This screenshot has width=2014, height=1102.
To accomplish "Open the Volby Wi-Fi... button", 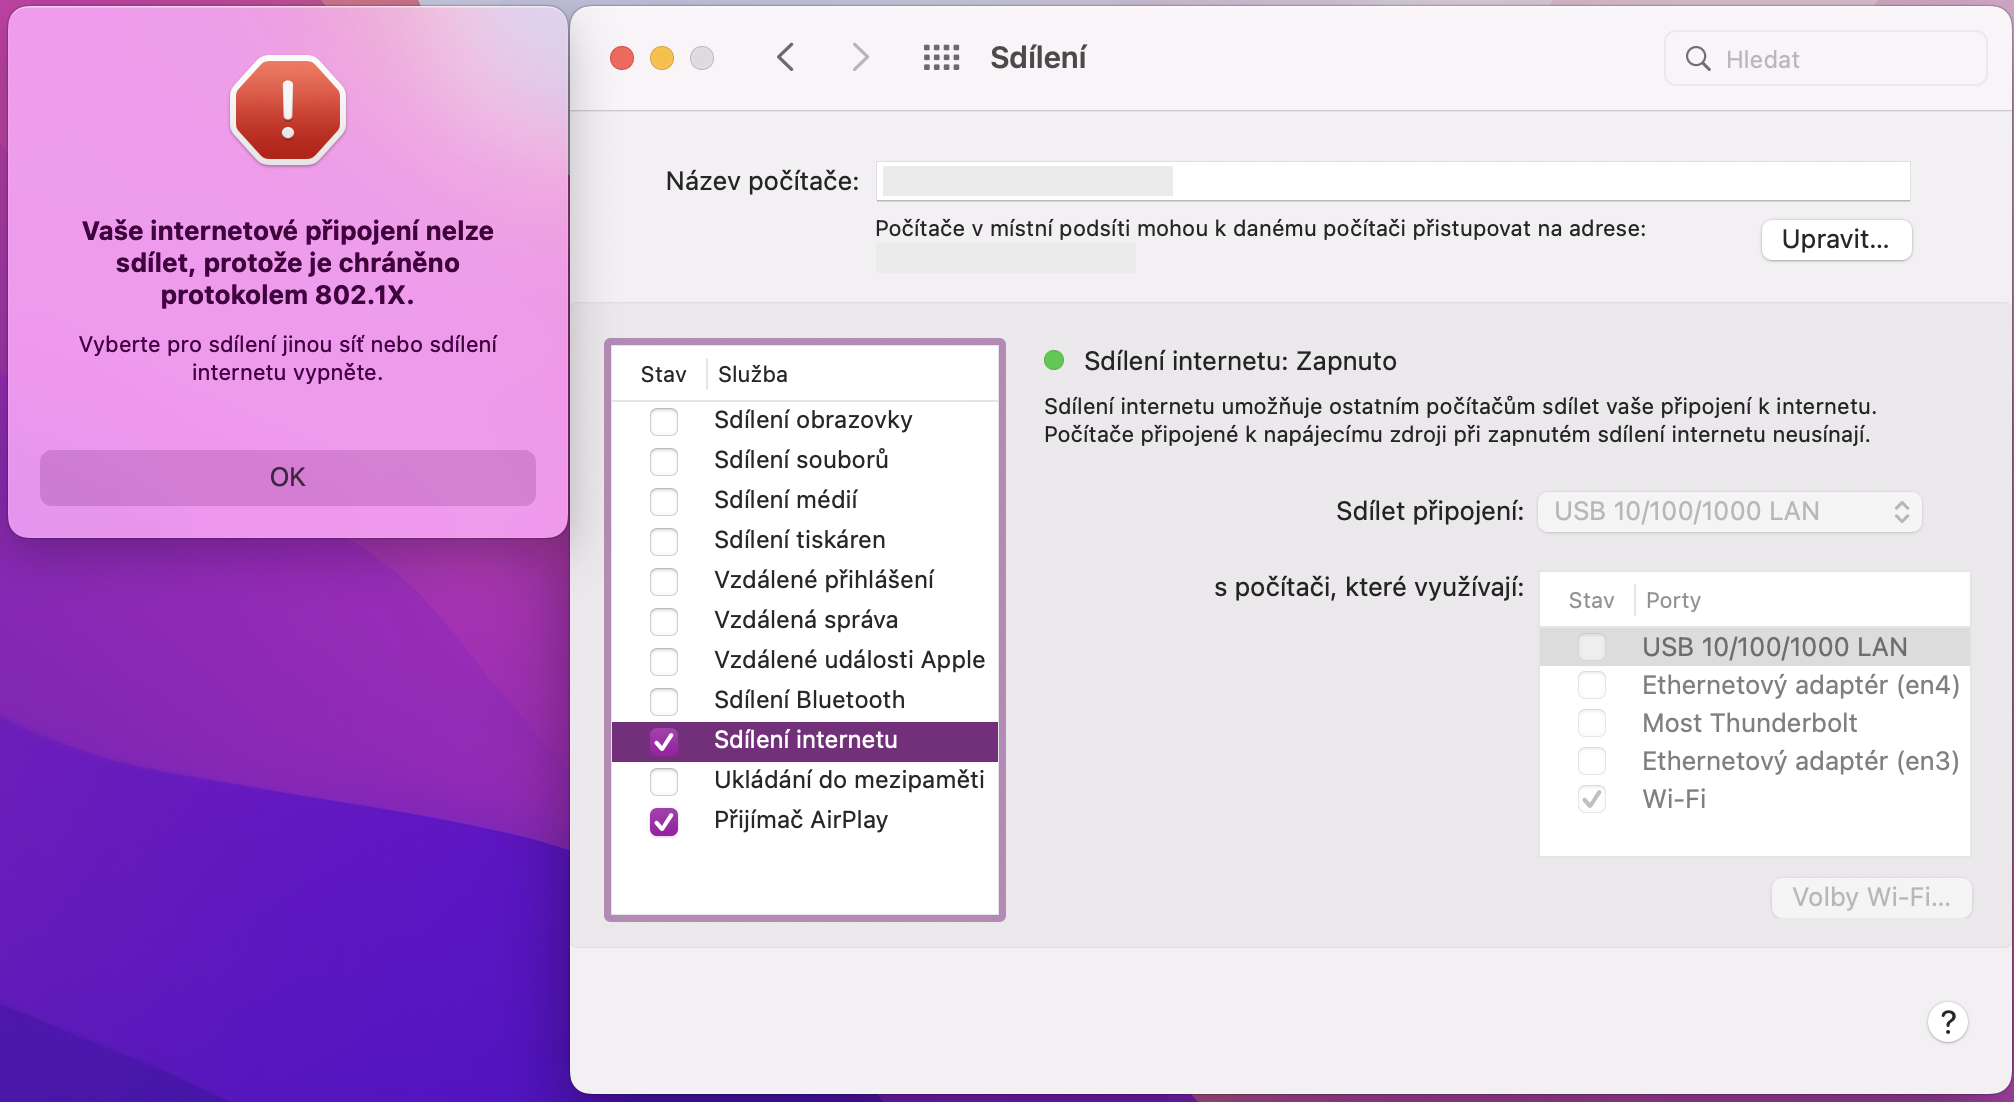I will (1870, 897).
